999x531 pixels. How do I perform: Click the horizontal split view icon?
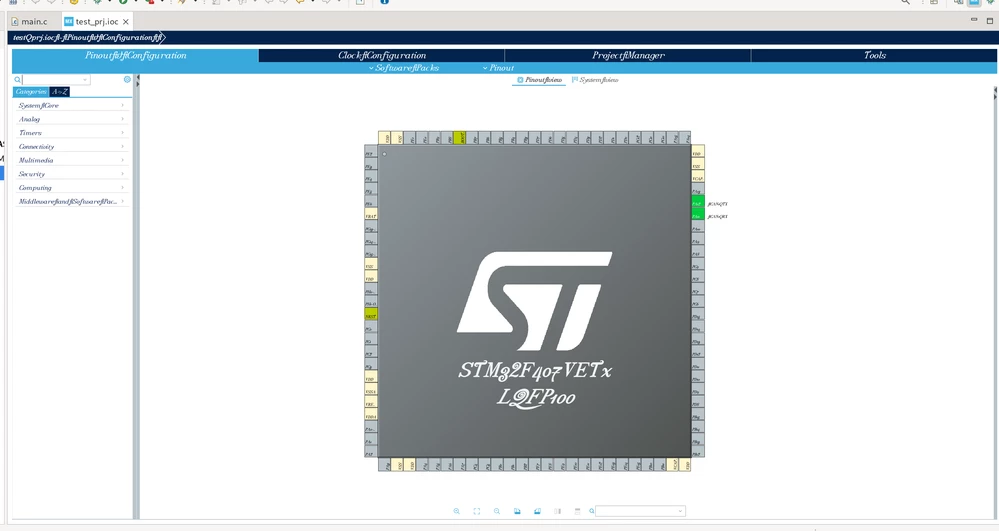click(x=578, y=511)
